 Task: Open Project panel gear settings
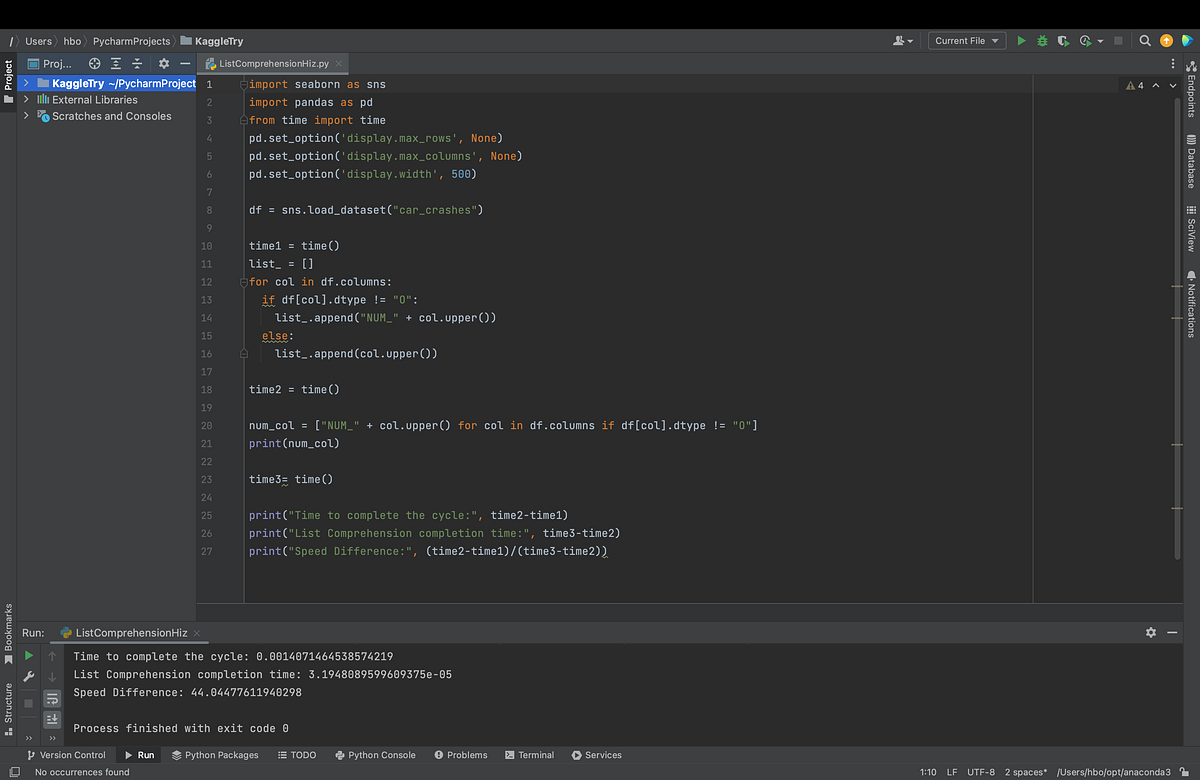pyautogui.click(x=164, y=63)
